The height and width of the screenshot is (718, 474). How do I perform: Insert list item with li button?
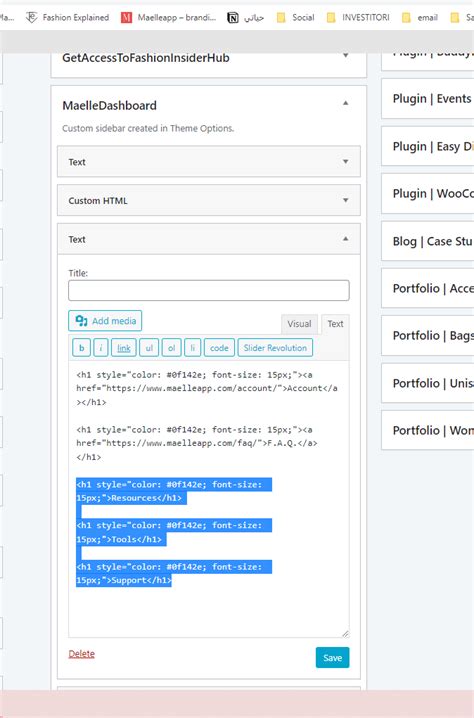coord(192,348)
